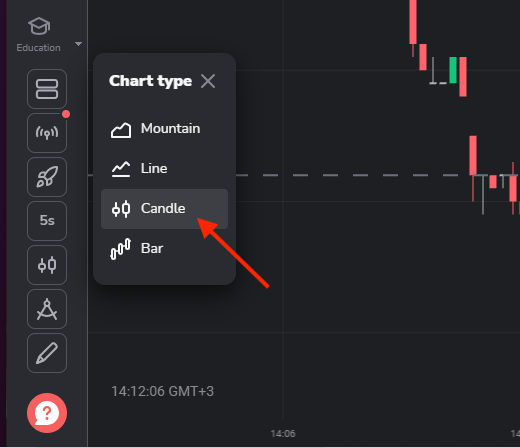The image size is (520, 448).
Task: Click the rocket icon in the sidebar
Action: 47,177
